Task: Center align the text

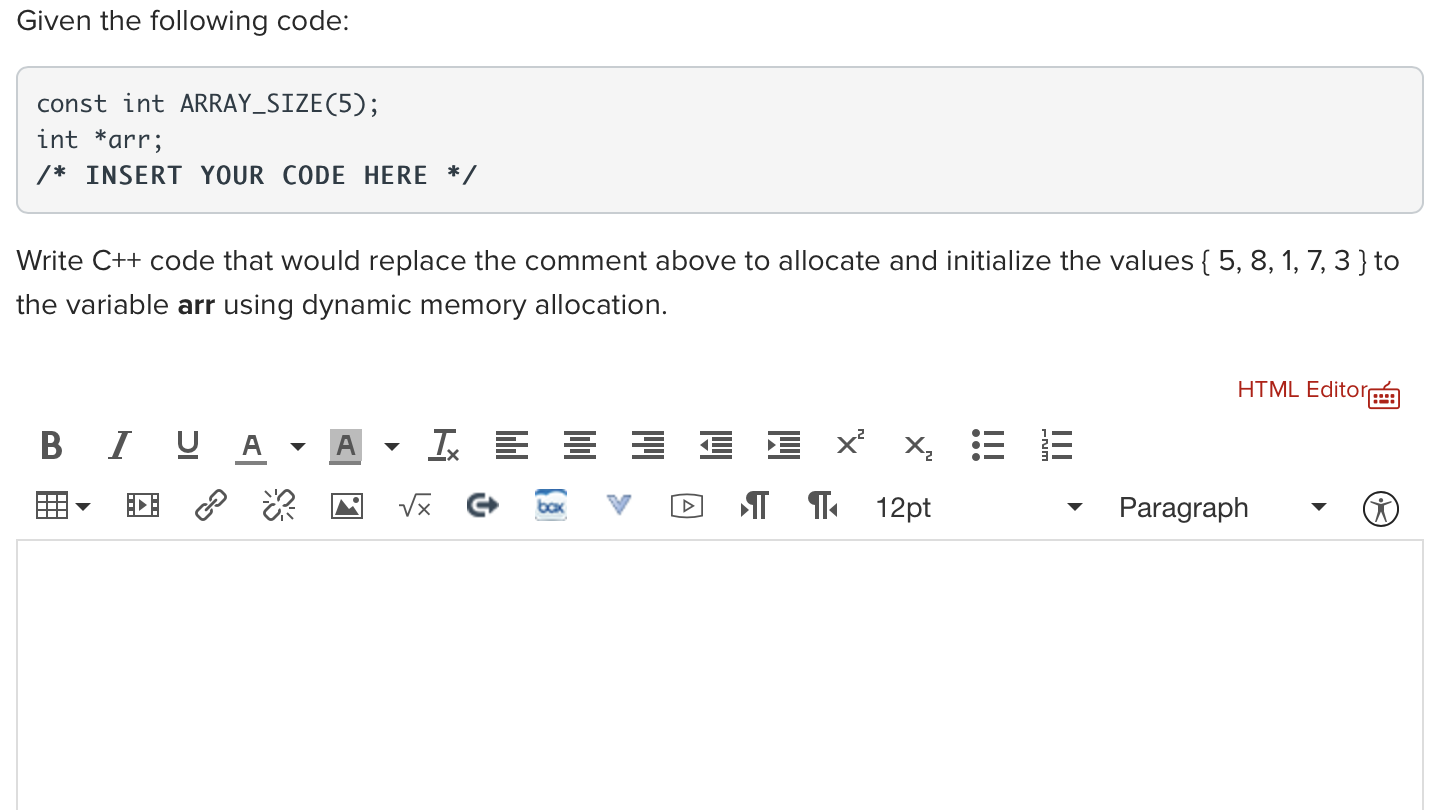Action: pyautogui.click(x=580, y=445)
